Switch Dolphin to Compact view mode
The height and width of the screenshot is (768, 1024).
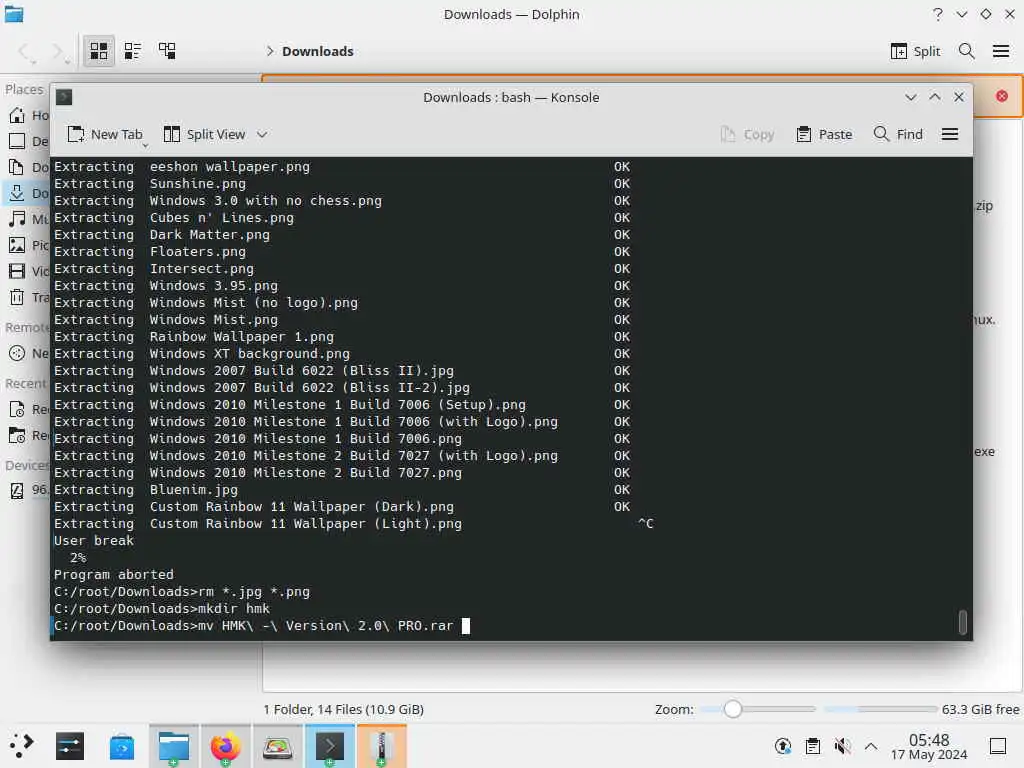pyautogui.click(x=133, y=51)
